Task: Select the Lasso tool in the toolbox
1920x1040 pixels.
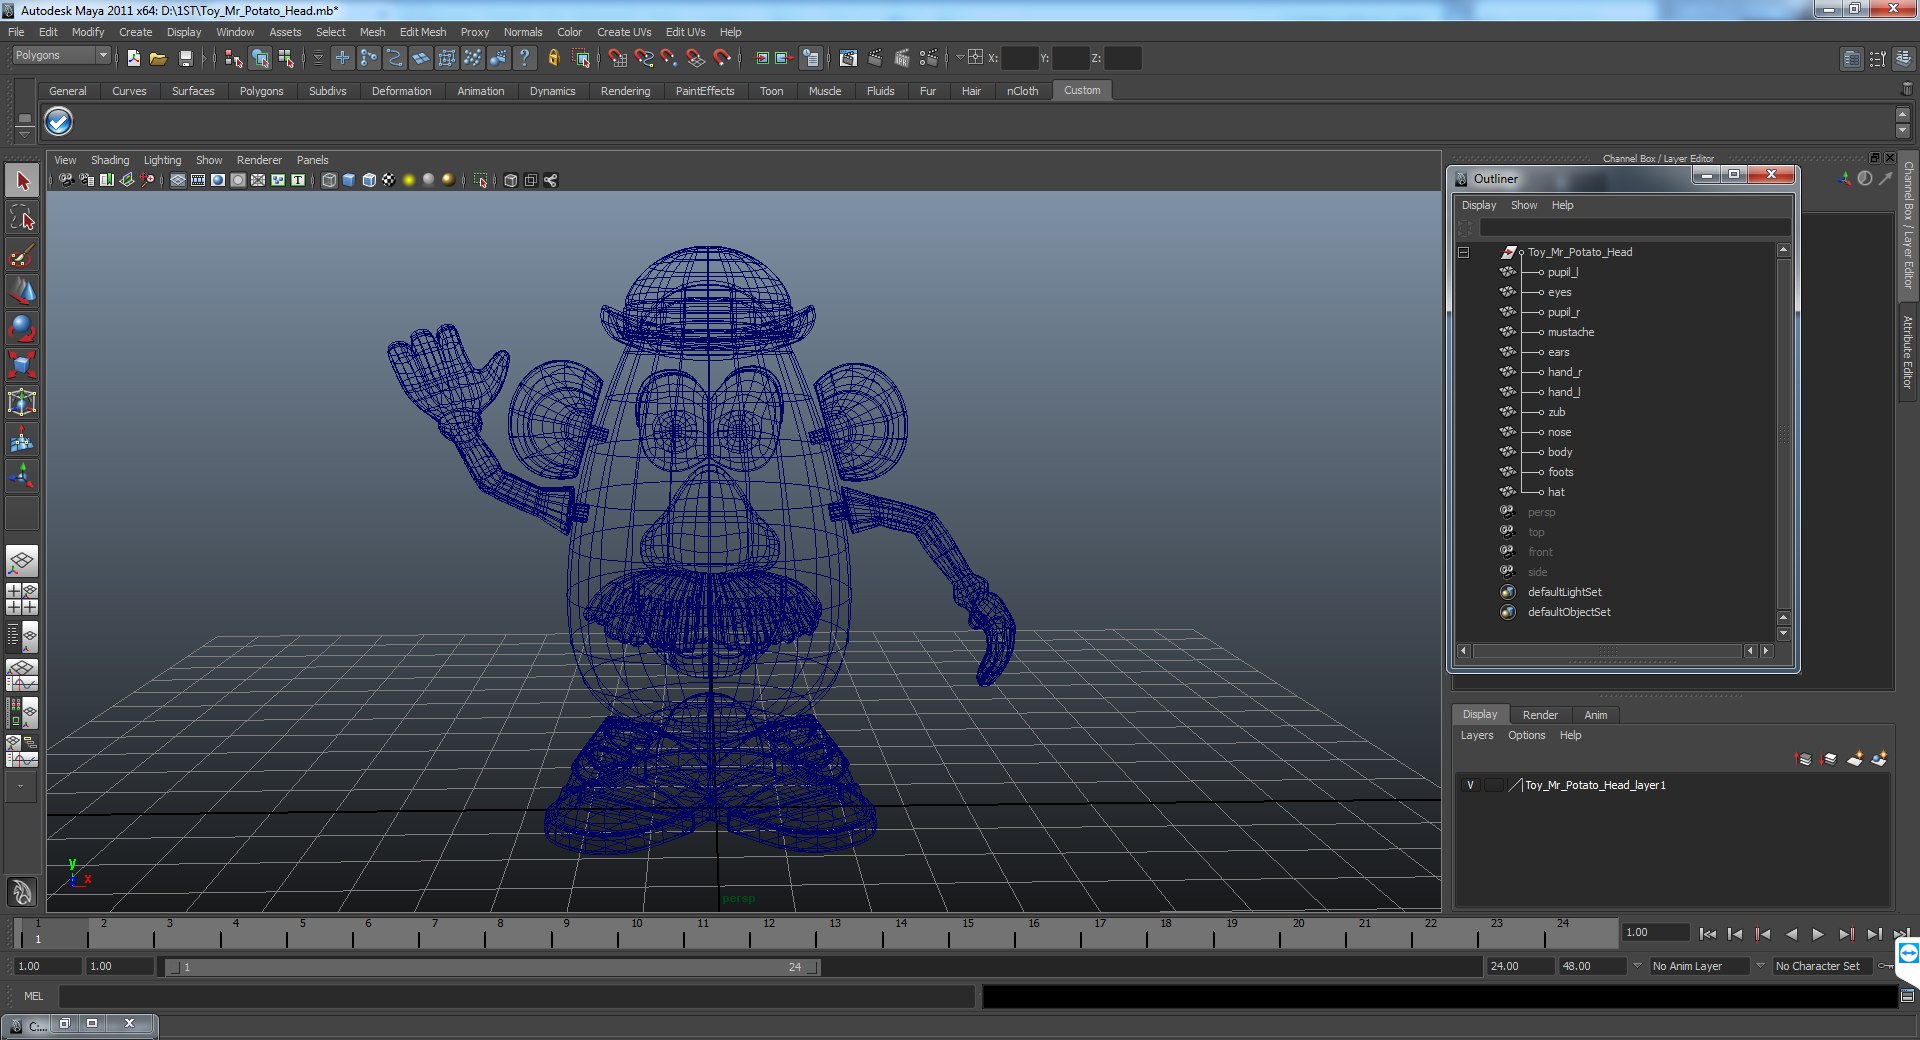Action: (22, 218)
